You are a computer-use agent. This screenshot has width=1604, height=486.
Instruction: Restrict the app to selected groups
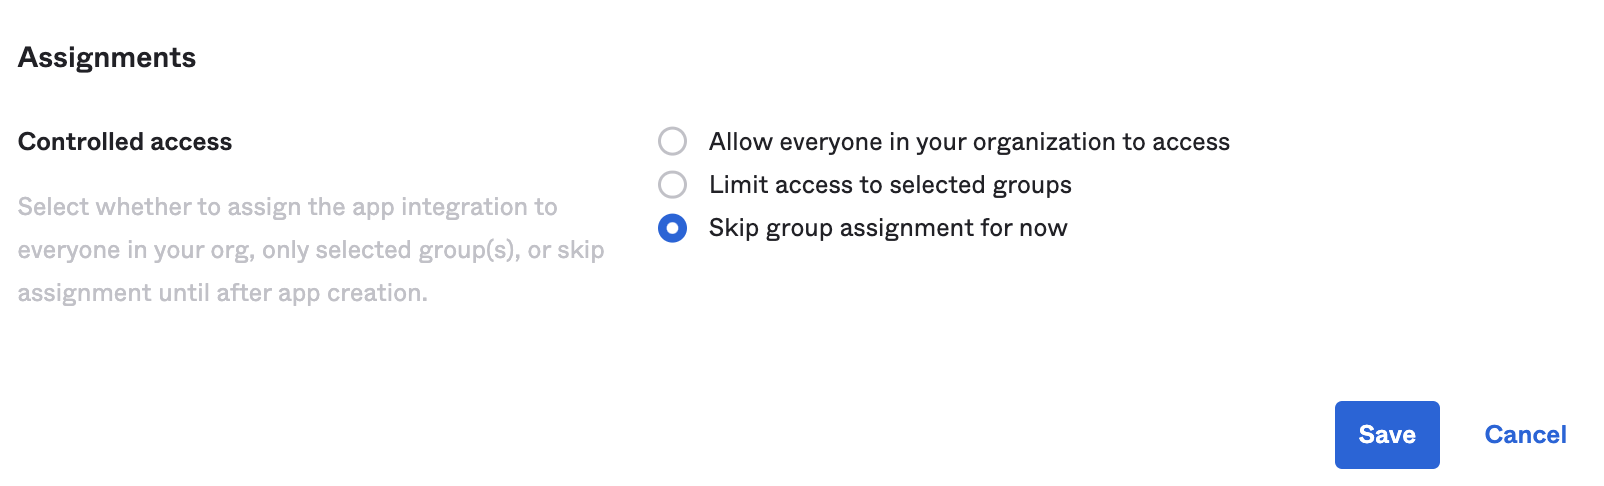pos(672,185)
